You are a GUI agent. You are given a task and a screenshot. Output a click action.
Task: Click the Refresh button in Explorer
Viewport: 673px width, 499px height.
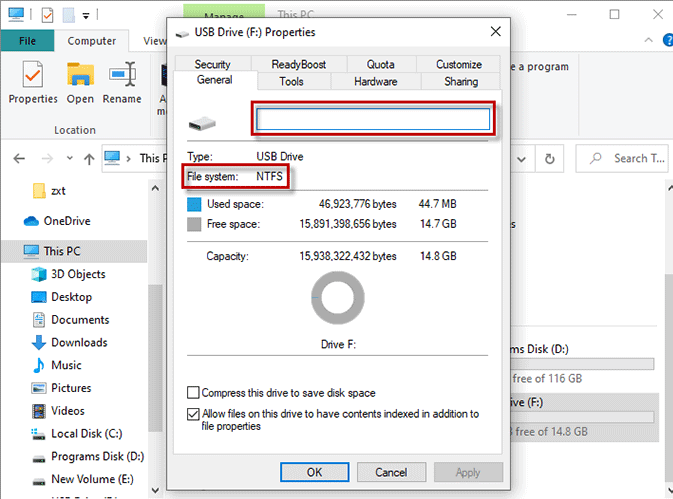(549, 159)
